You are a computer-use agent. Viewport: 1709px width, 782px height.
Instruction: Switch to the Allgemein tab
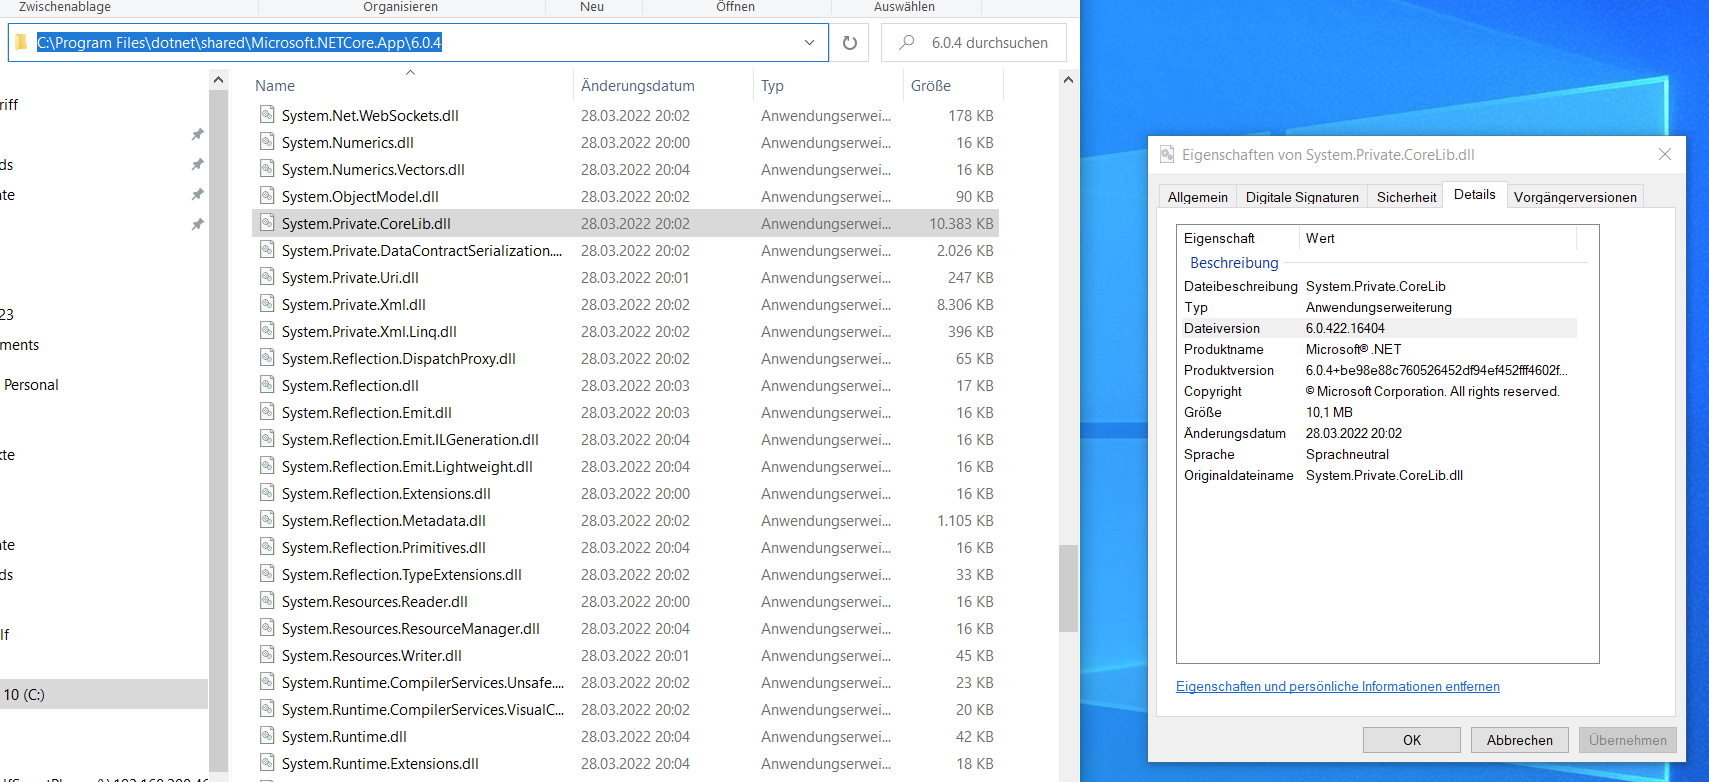point(1198,197)
